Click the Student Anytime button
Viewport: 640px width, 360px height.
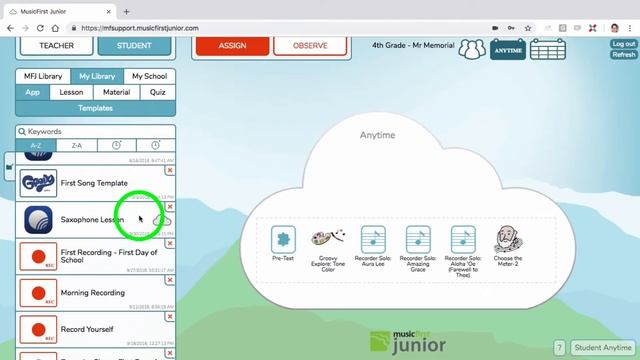point(603,348)
